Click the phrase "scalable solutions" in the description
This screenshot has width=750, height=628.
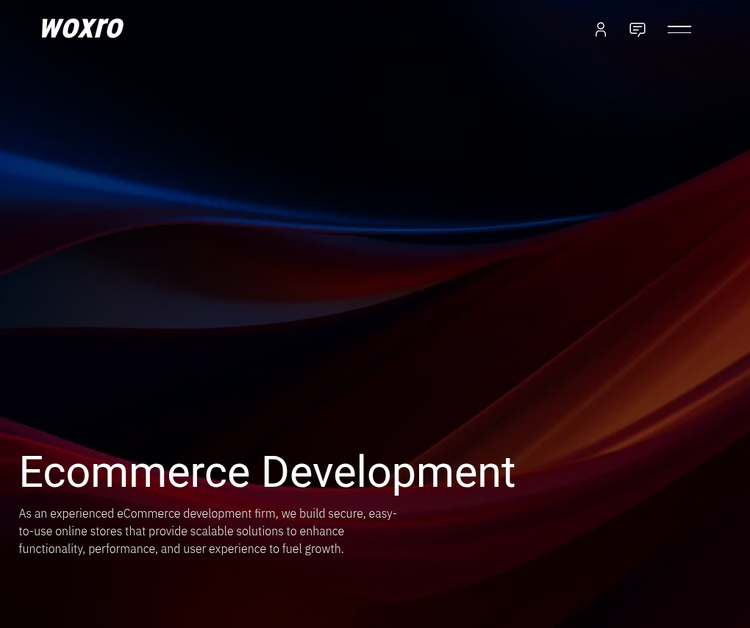[x=238, y=531]
